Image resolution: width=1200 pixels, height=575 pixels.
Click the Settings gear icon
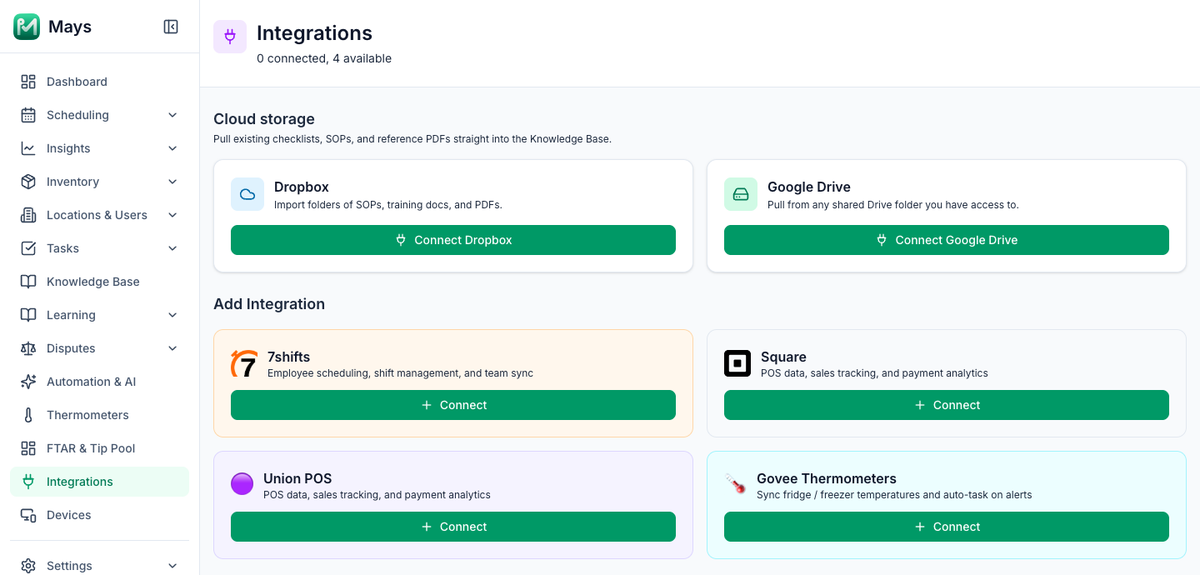point(28,566)
